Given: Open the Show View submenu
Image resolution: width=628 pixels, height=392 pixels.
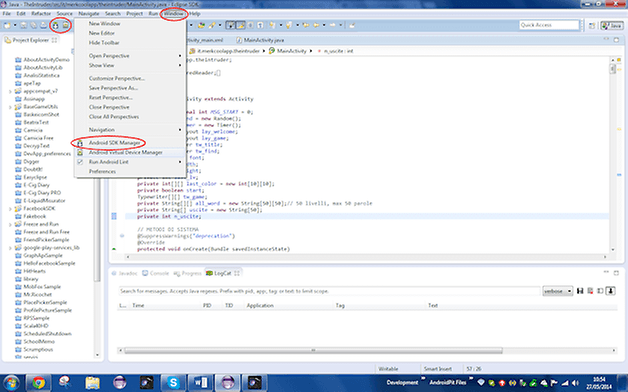Looking at the screenshot, I should tap(130, 65).
